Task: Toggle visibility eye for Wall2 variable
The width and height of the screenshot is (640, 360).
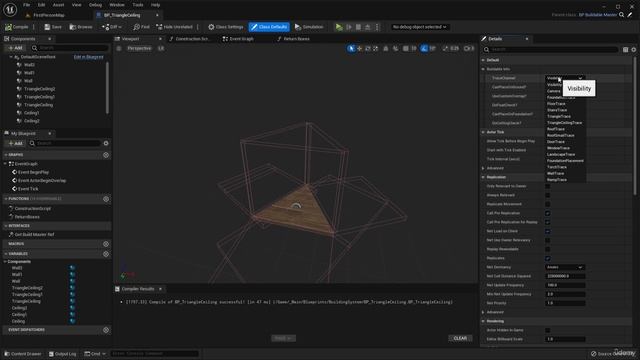Action: tap(72, 268)
